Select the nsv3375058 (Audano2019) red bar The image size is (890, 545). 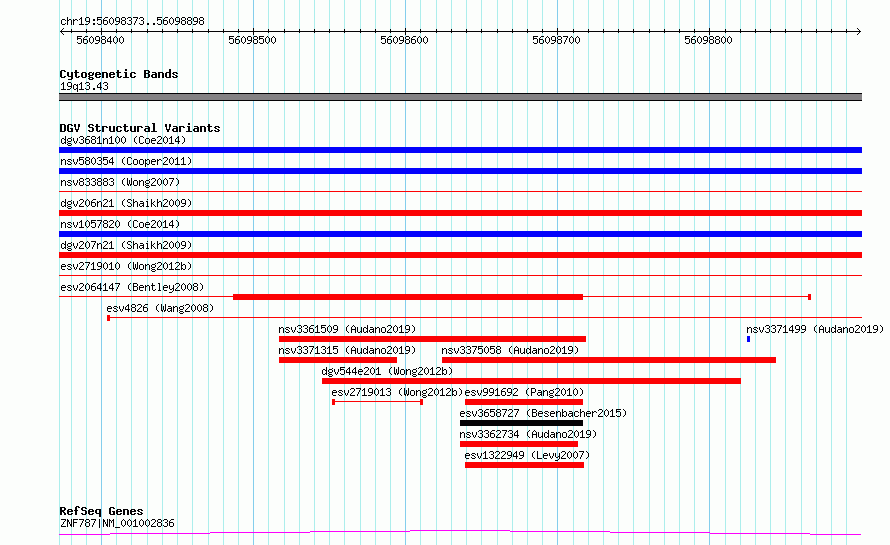pos(608,360)
